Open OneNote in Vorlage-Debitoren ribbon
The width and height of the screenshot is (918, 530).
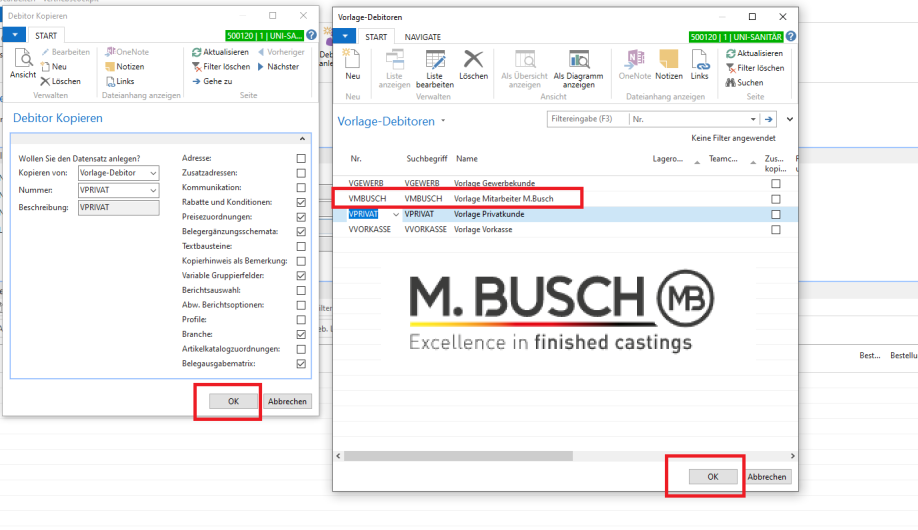pyautogui.click(x=635, y=65)
